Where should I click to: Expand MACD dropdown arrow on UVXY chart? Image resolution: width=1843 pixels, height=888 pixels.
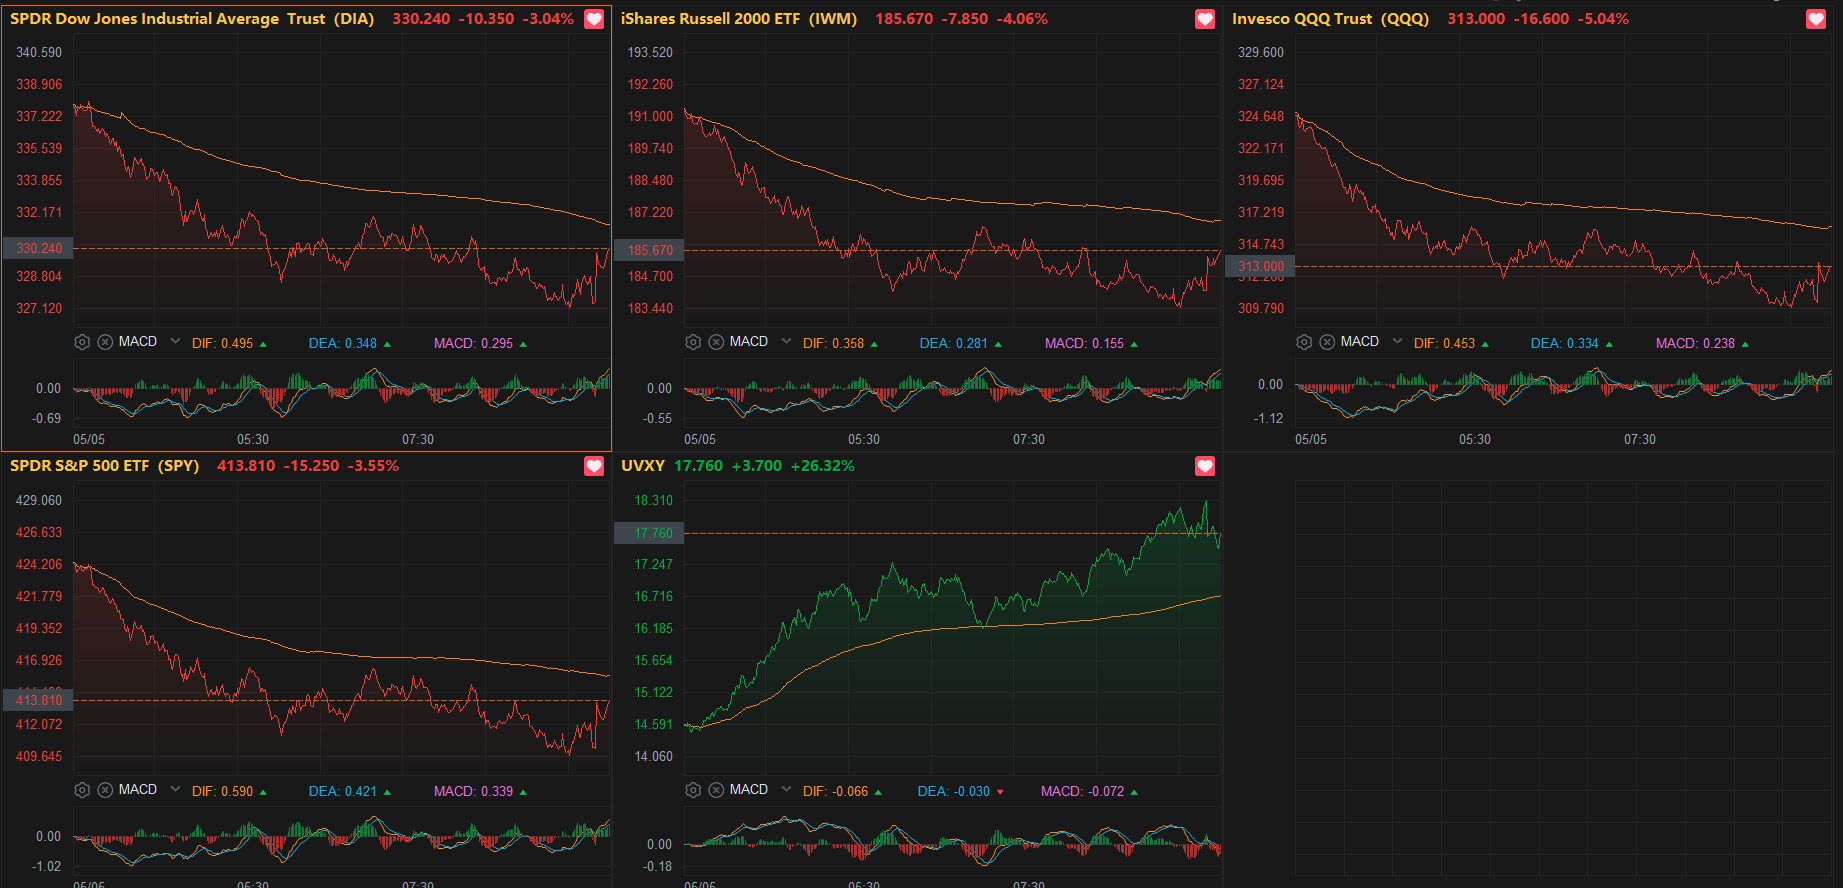point(787,789)
